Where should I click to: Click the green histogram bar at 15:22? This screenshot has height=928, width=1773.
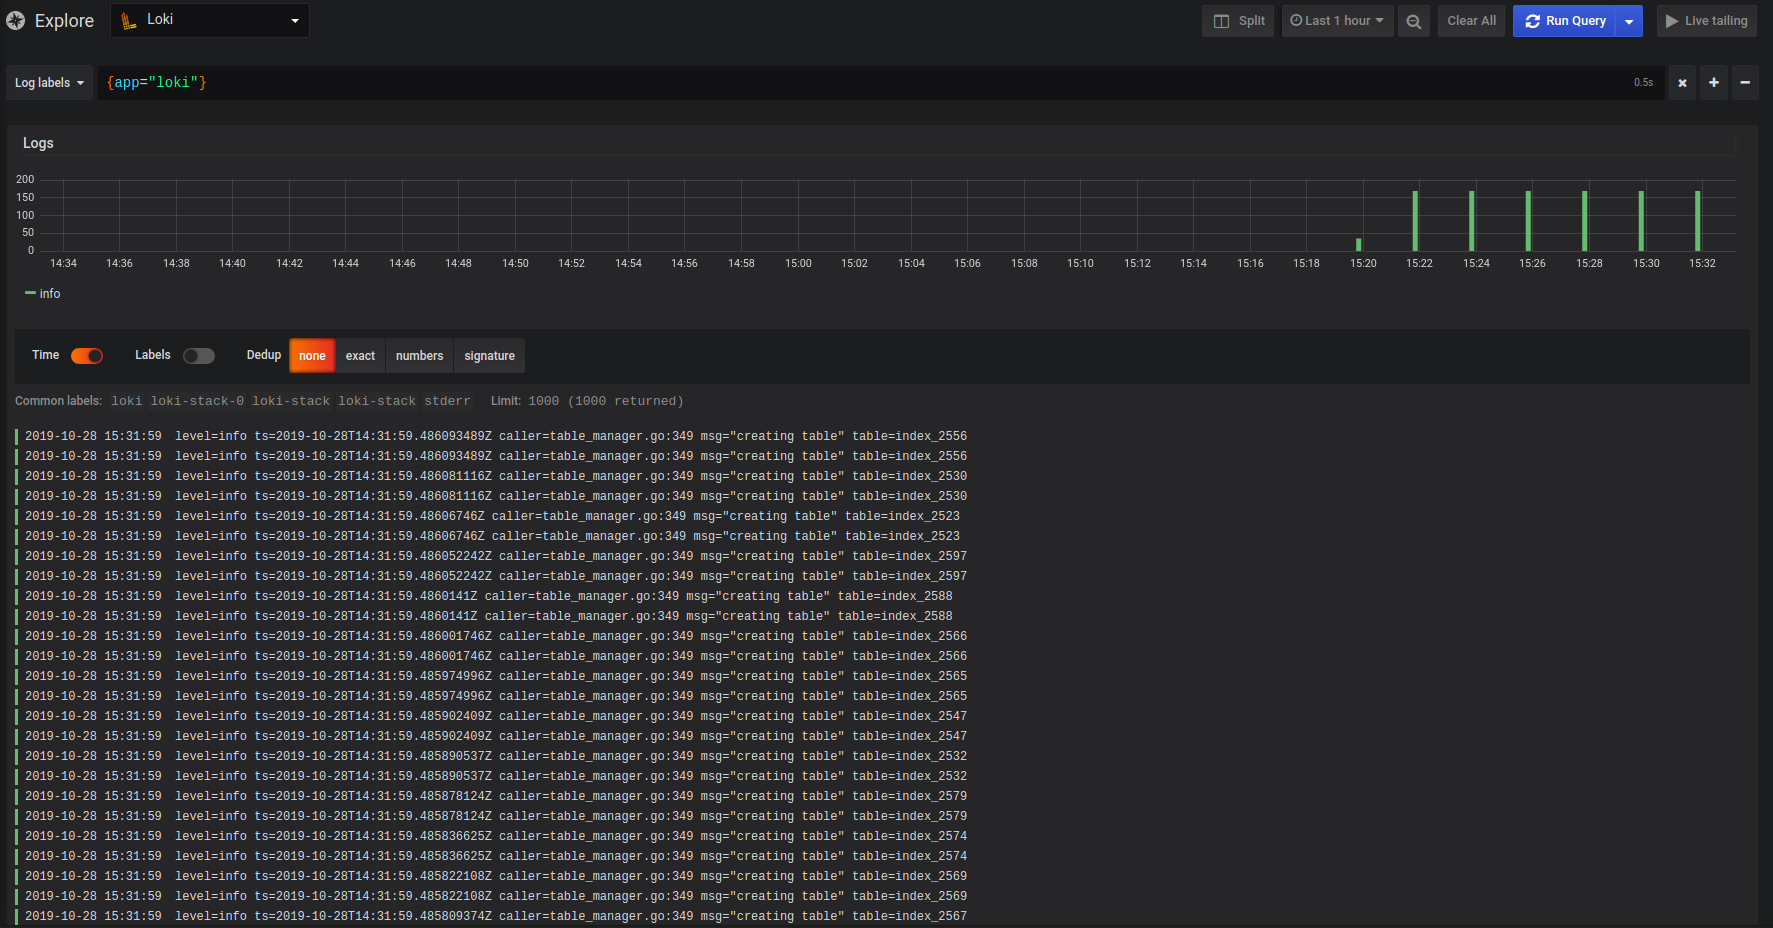pyautogui.click(x=1415, y=221)
